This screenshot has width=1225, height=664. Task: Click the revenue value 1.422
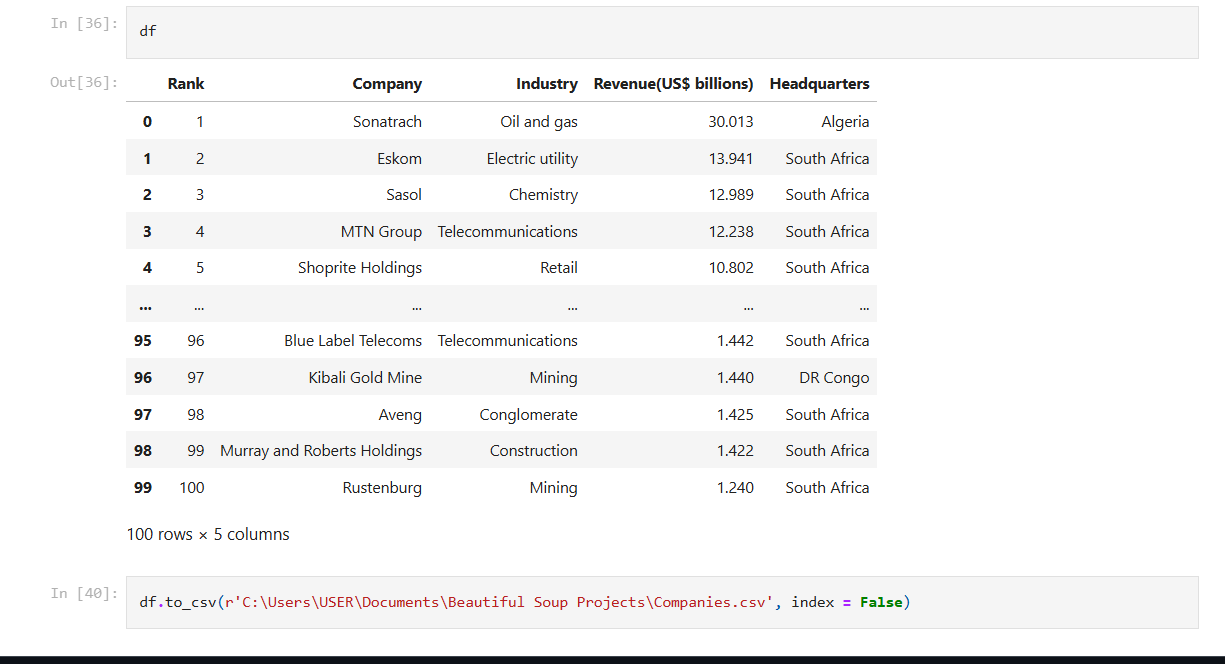tap(735, 451)
